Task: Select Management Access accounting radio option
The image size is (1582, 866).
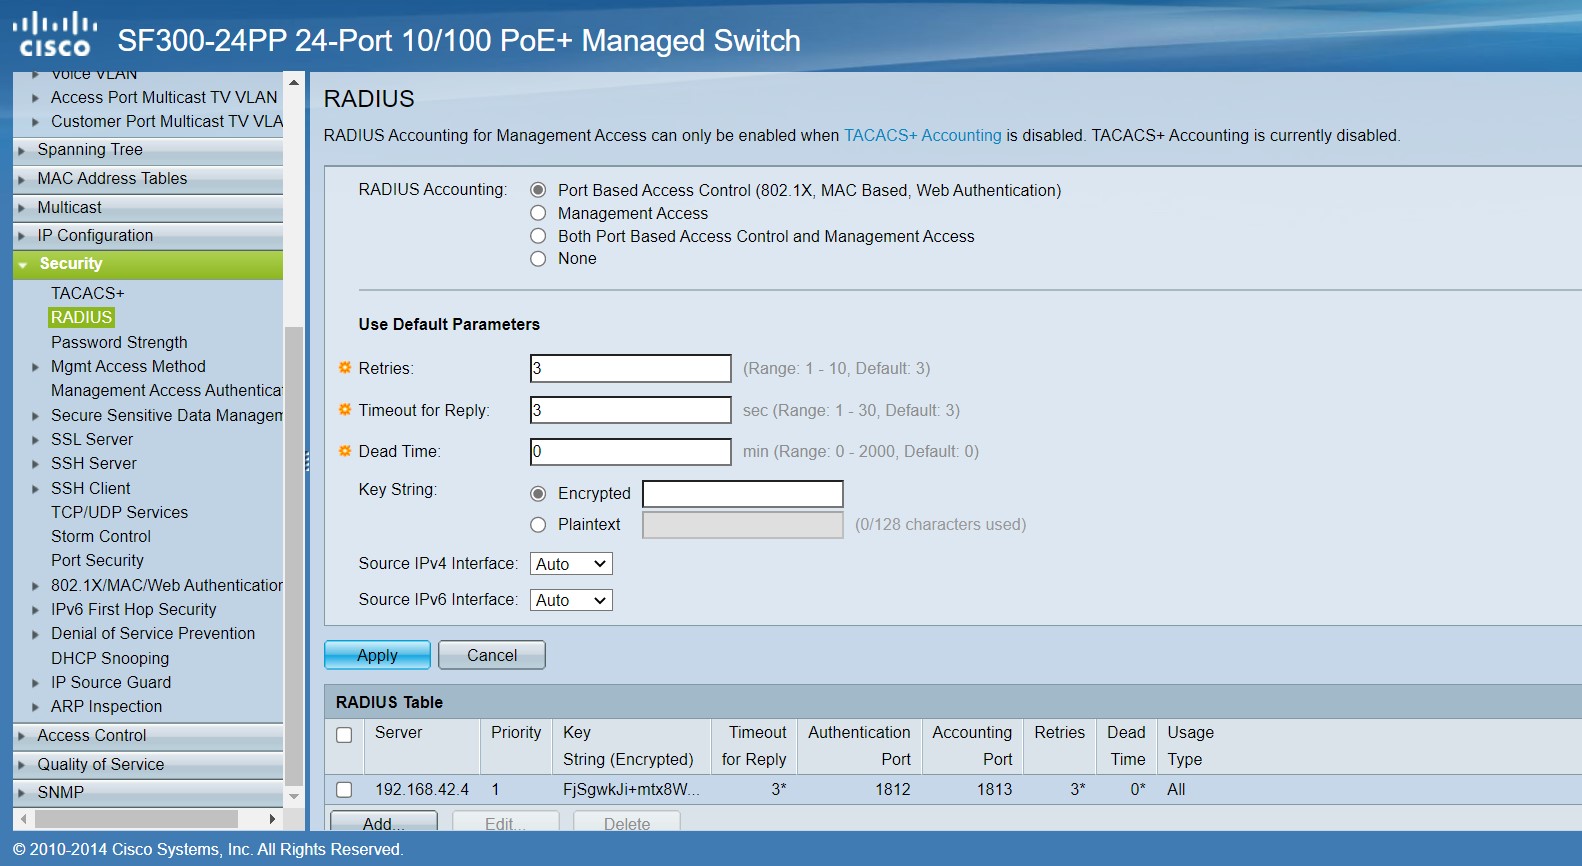Action: pyautogui.click(x=538, y=213)
